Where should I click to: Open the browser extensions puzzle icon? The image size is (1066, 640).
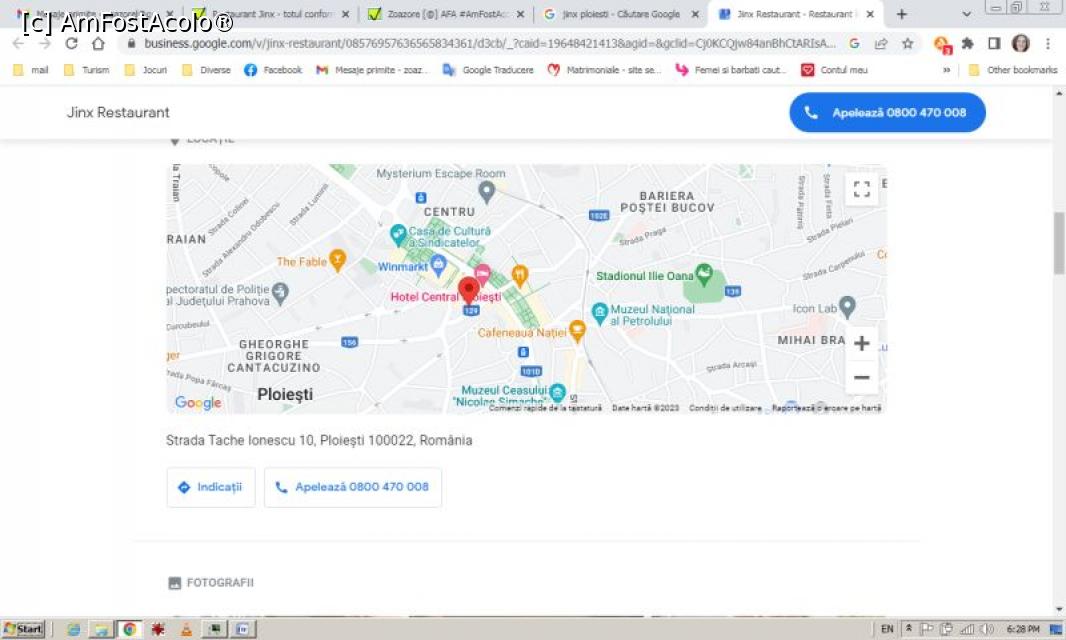pyautogui.click(x=967, y=44)
